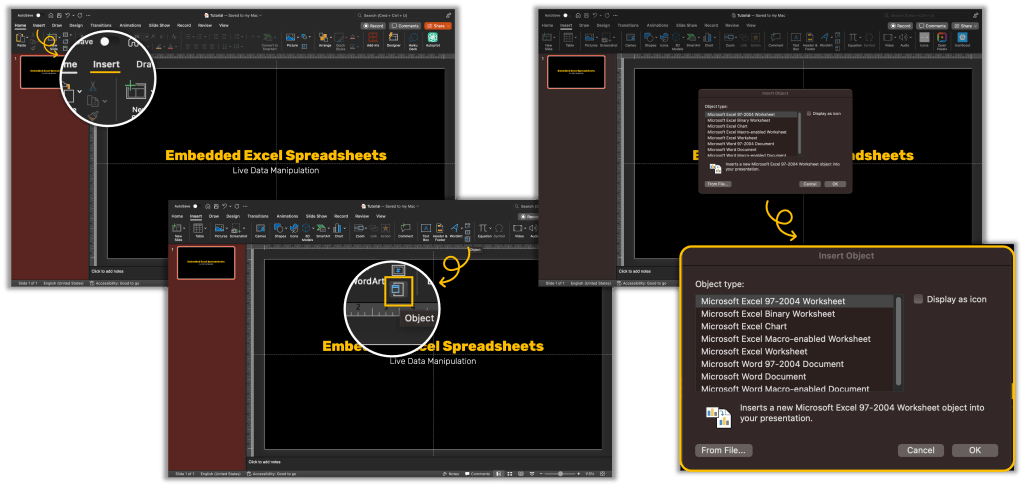Select Microsoft Excel Chart in enlarged object list
Screen dimensions: 1024x487
click(744, 326)
